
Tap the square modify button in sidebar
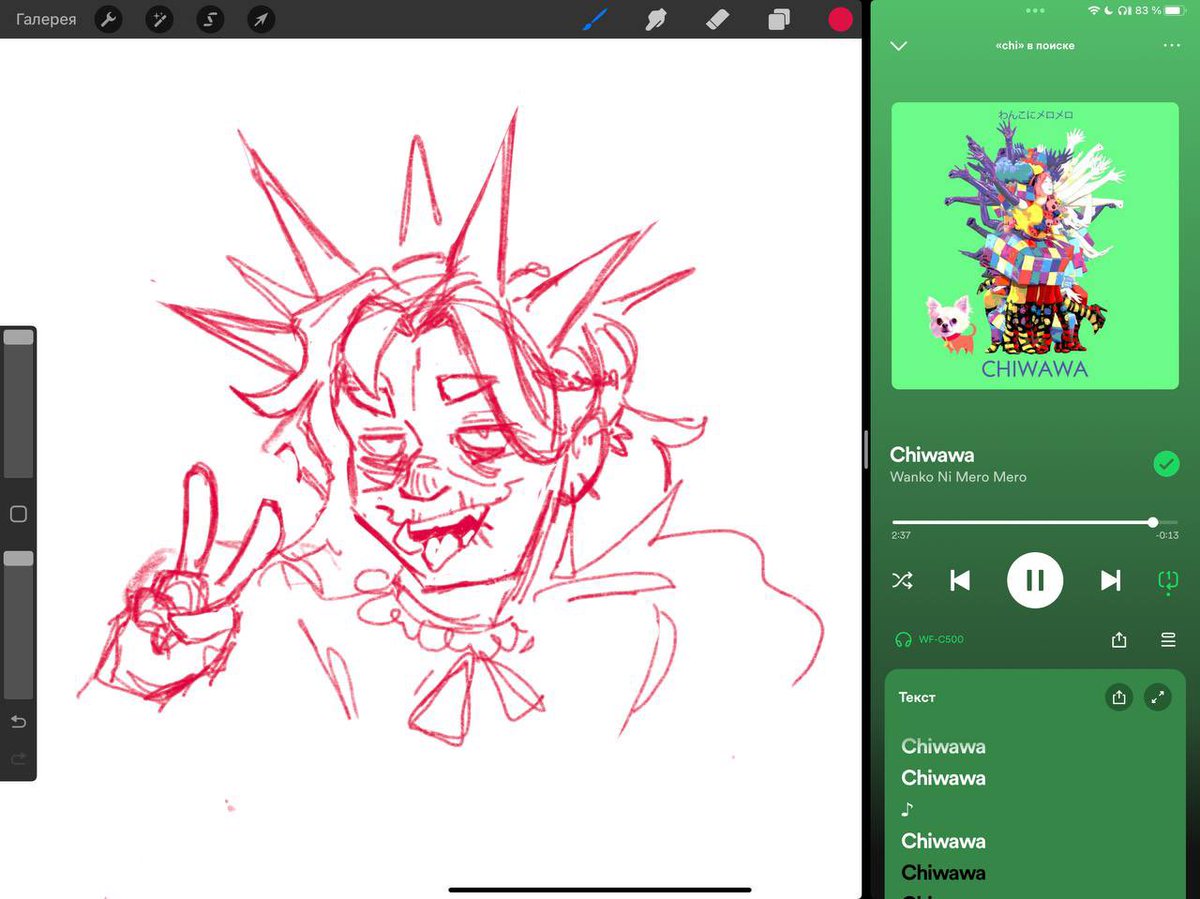tap(18, 514)
